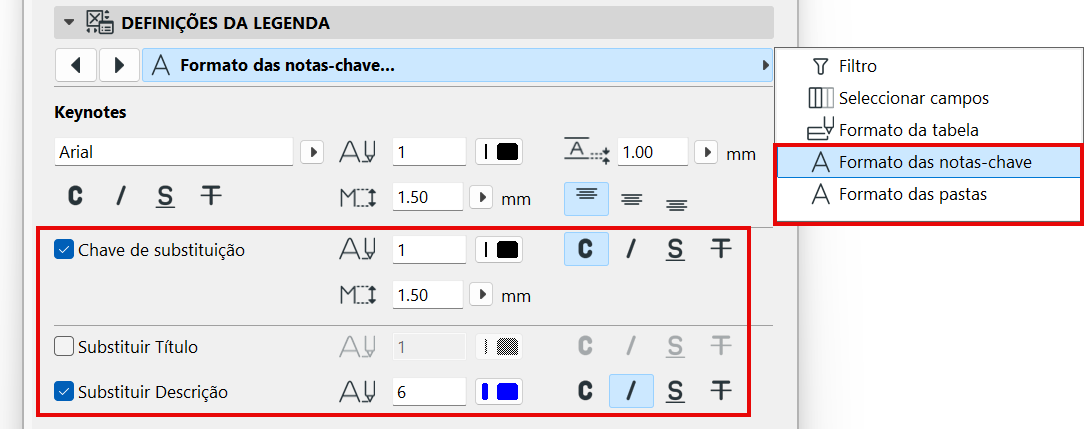Disable Substituir Descrição checkbox
Image resolution: width=1086 pixels, height=429 pixels.
tap(64, 392)
